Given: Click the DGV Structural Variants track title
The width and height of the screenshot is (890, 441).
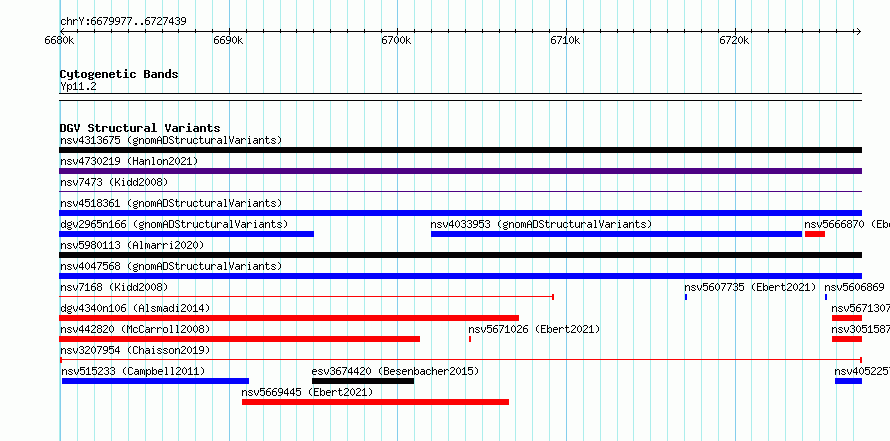Looking at the screenshot, I should click(x=140, y=128).
